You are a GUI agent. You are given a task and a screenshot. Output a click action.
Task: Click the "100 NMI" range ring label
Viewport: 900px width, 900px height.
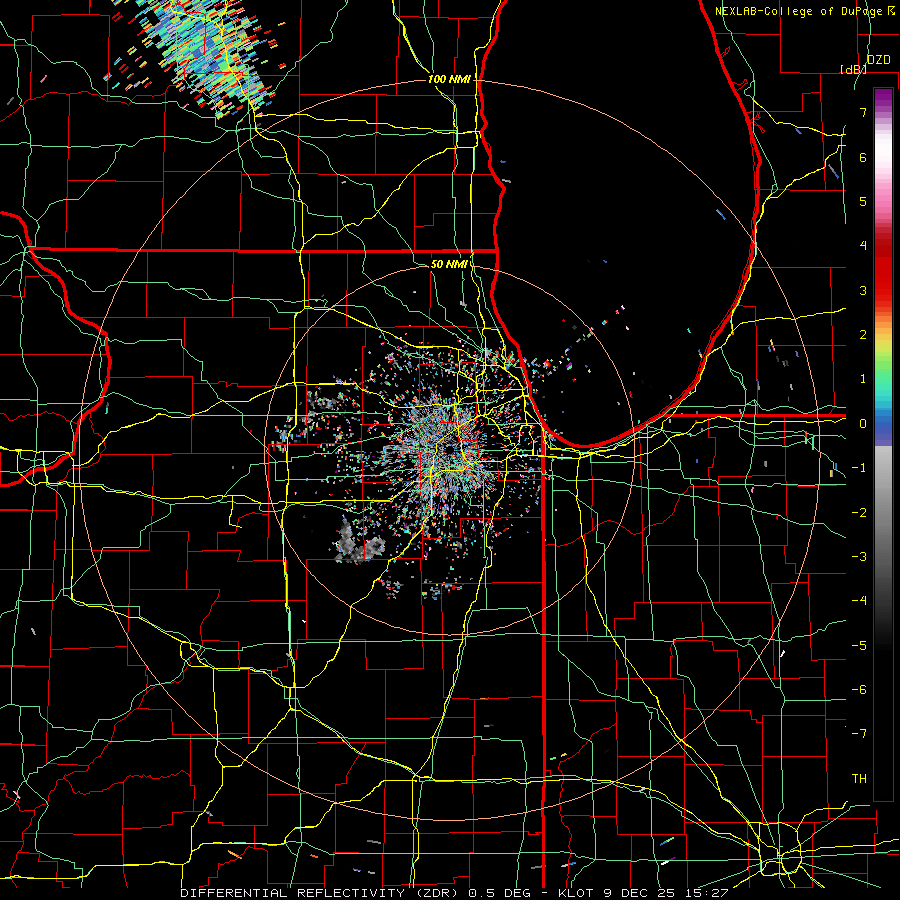tap(449, 79)
